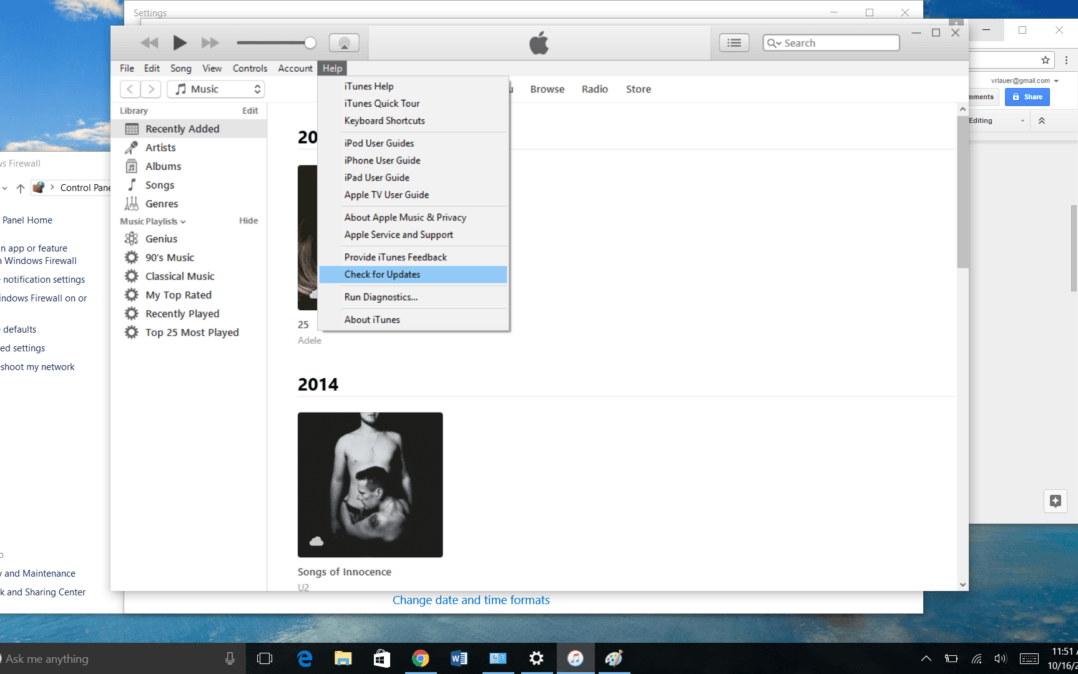1078x674 pixels.
Task: Choose Check for Updates
Action: tap(413, 274)
